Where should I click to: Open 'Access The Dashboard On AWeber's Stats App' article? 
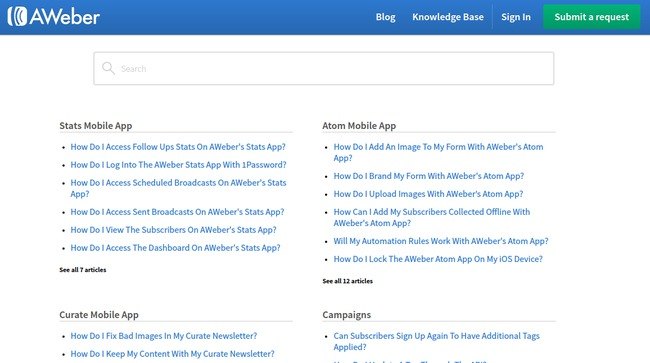click(x=175, y=248)
